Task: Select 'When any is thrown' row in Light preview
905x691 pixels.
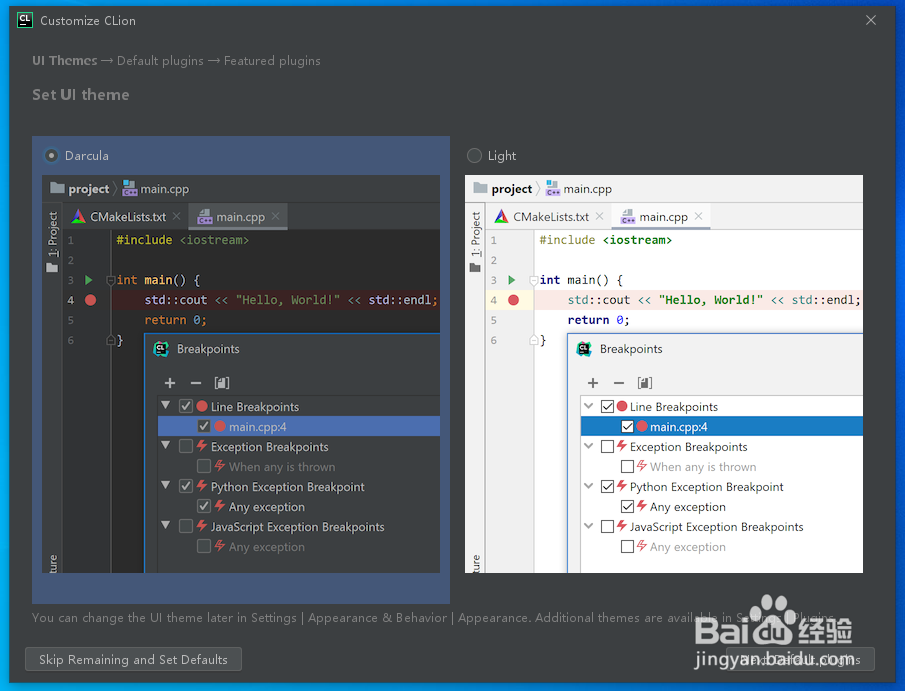Action: coord(721,466)
